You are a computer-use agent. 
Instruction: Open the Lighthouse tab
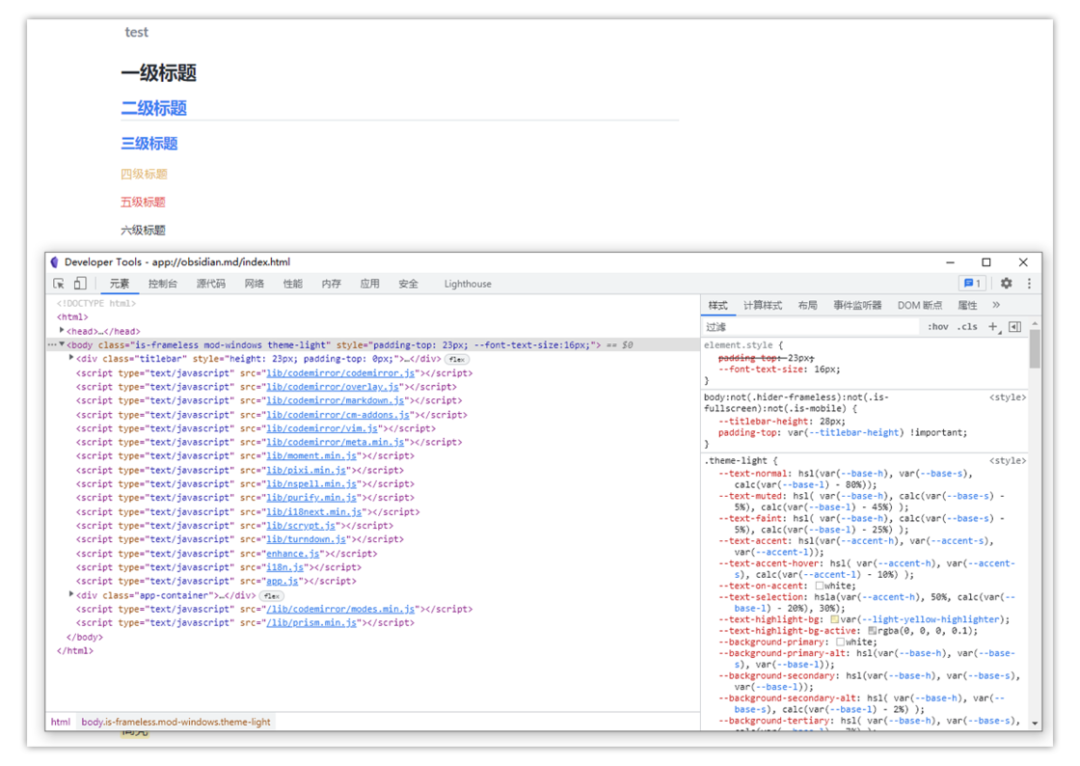468,284
